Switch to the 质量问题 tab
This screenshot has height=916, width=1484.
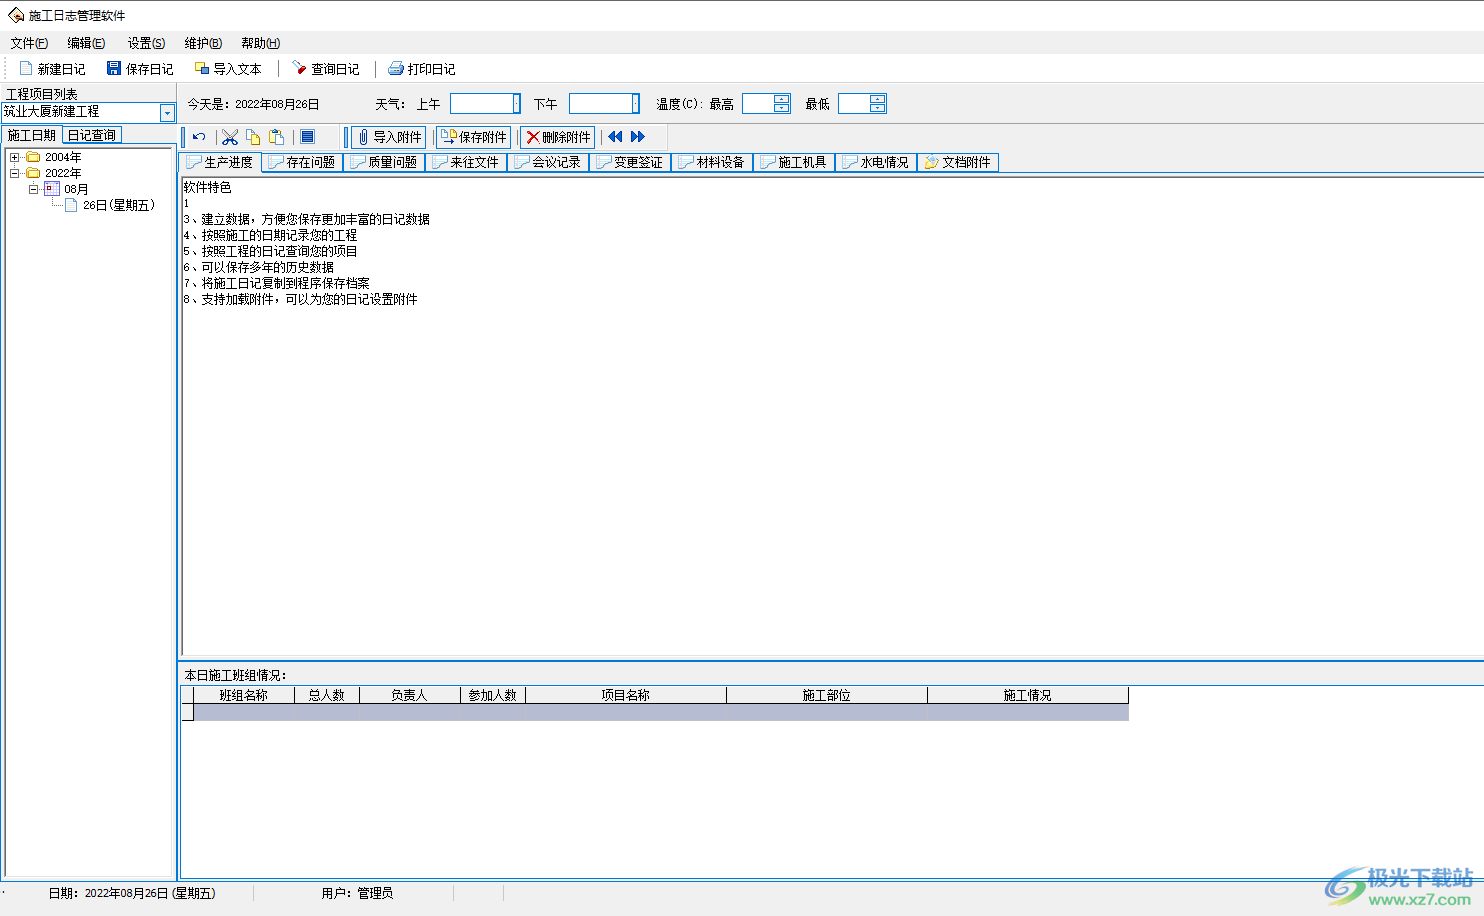[x=384, y=162]
